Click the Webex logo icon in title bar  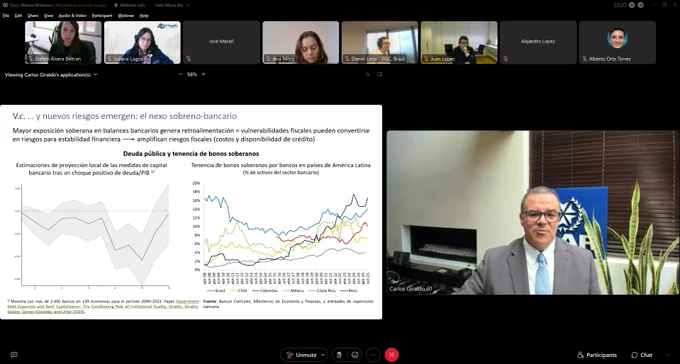(x=5, y=5)
